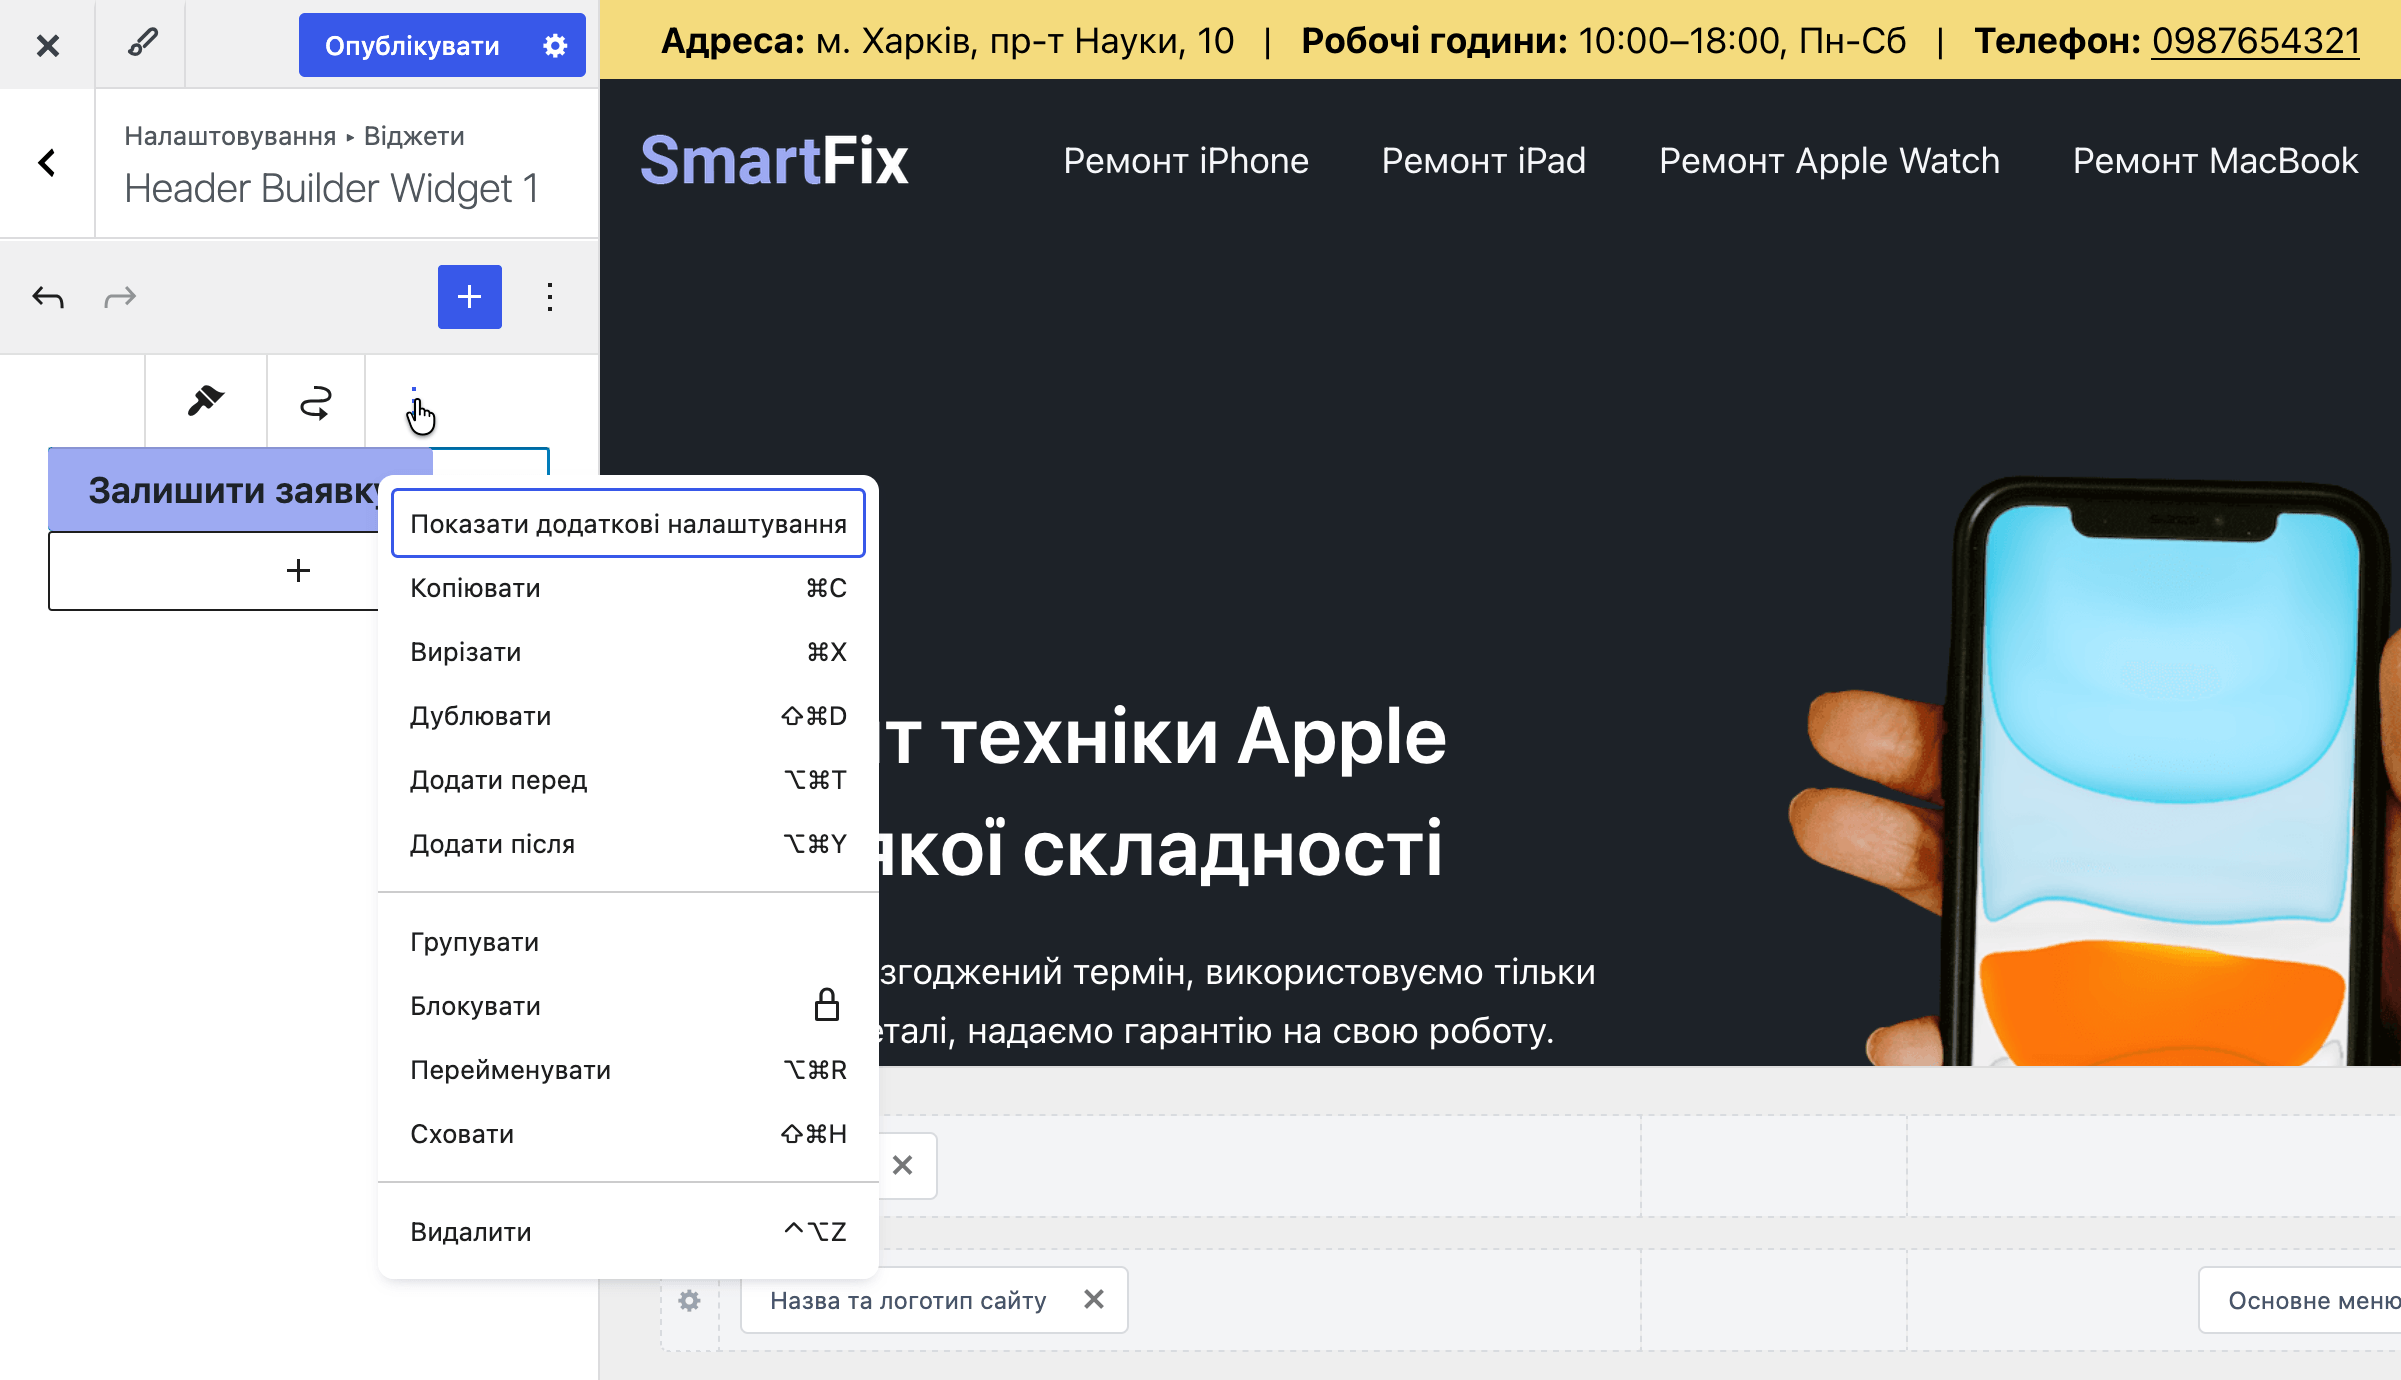Open the Ремонт Apple Watch nav link
Screen dimensions: 2401x1380
click(x=1829, y=161)
